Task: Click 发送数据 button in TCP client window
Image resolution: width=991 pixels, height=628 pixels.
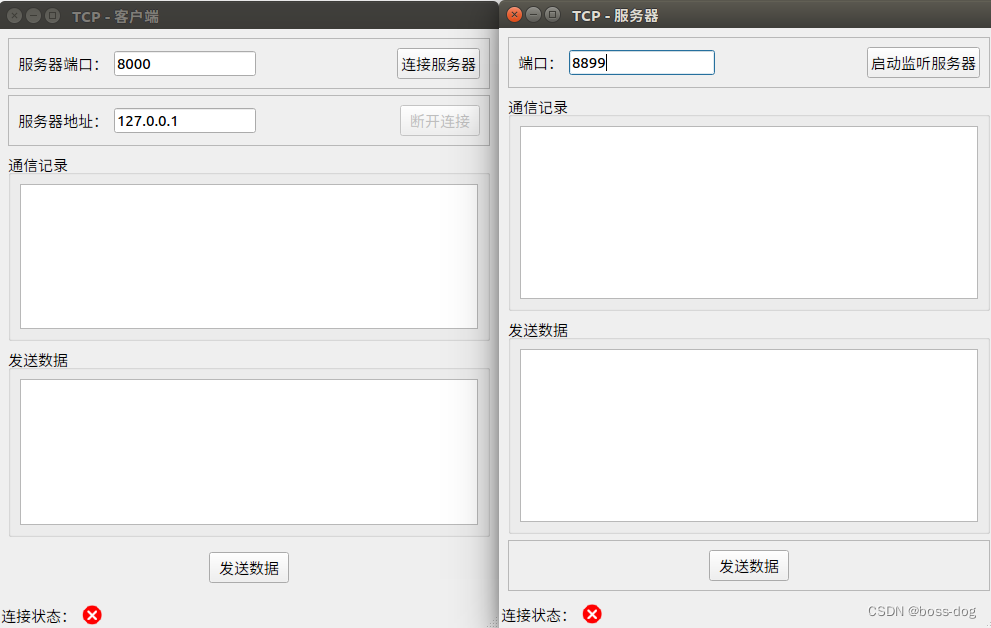Action: point(248,567)
